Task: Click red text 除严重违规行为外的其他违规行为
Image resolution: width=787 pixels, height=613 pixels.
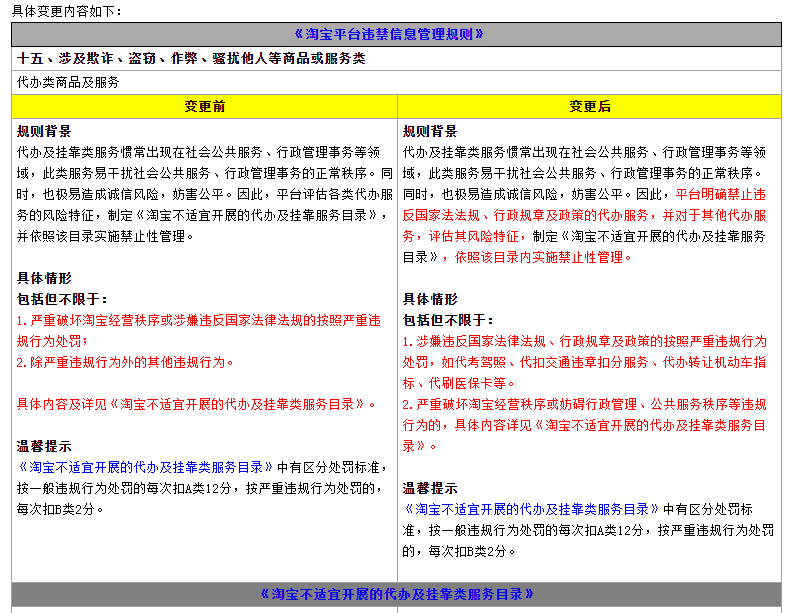Action: click(x=125, y=362)
